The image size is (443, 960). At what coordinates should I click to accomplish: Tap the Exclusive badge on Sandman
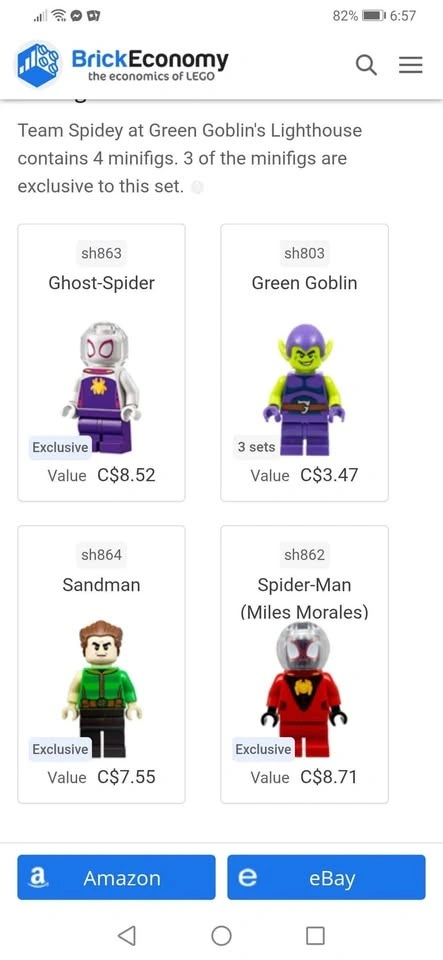pyautogui.click(x=60, y=749)
